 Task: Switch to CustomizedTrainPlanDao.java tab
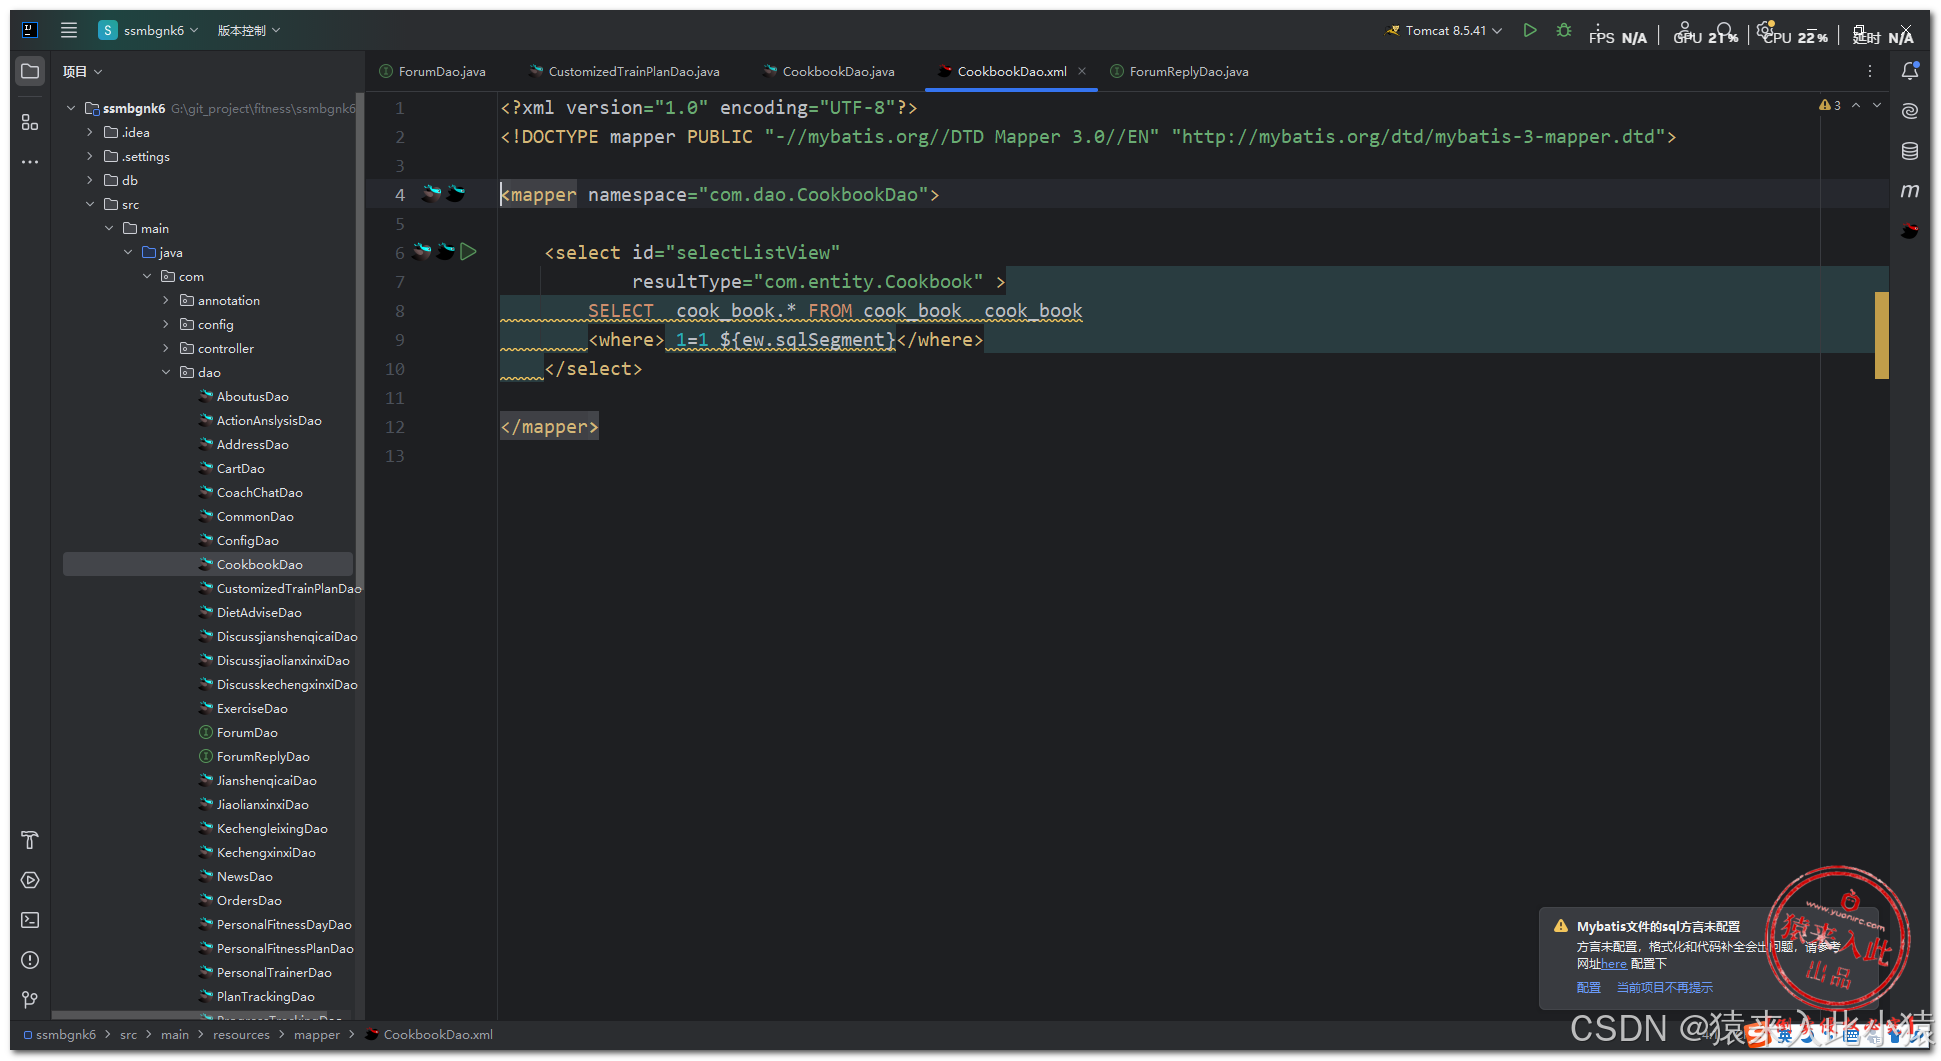tap(624, 71)
